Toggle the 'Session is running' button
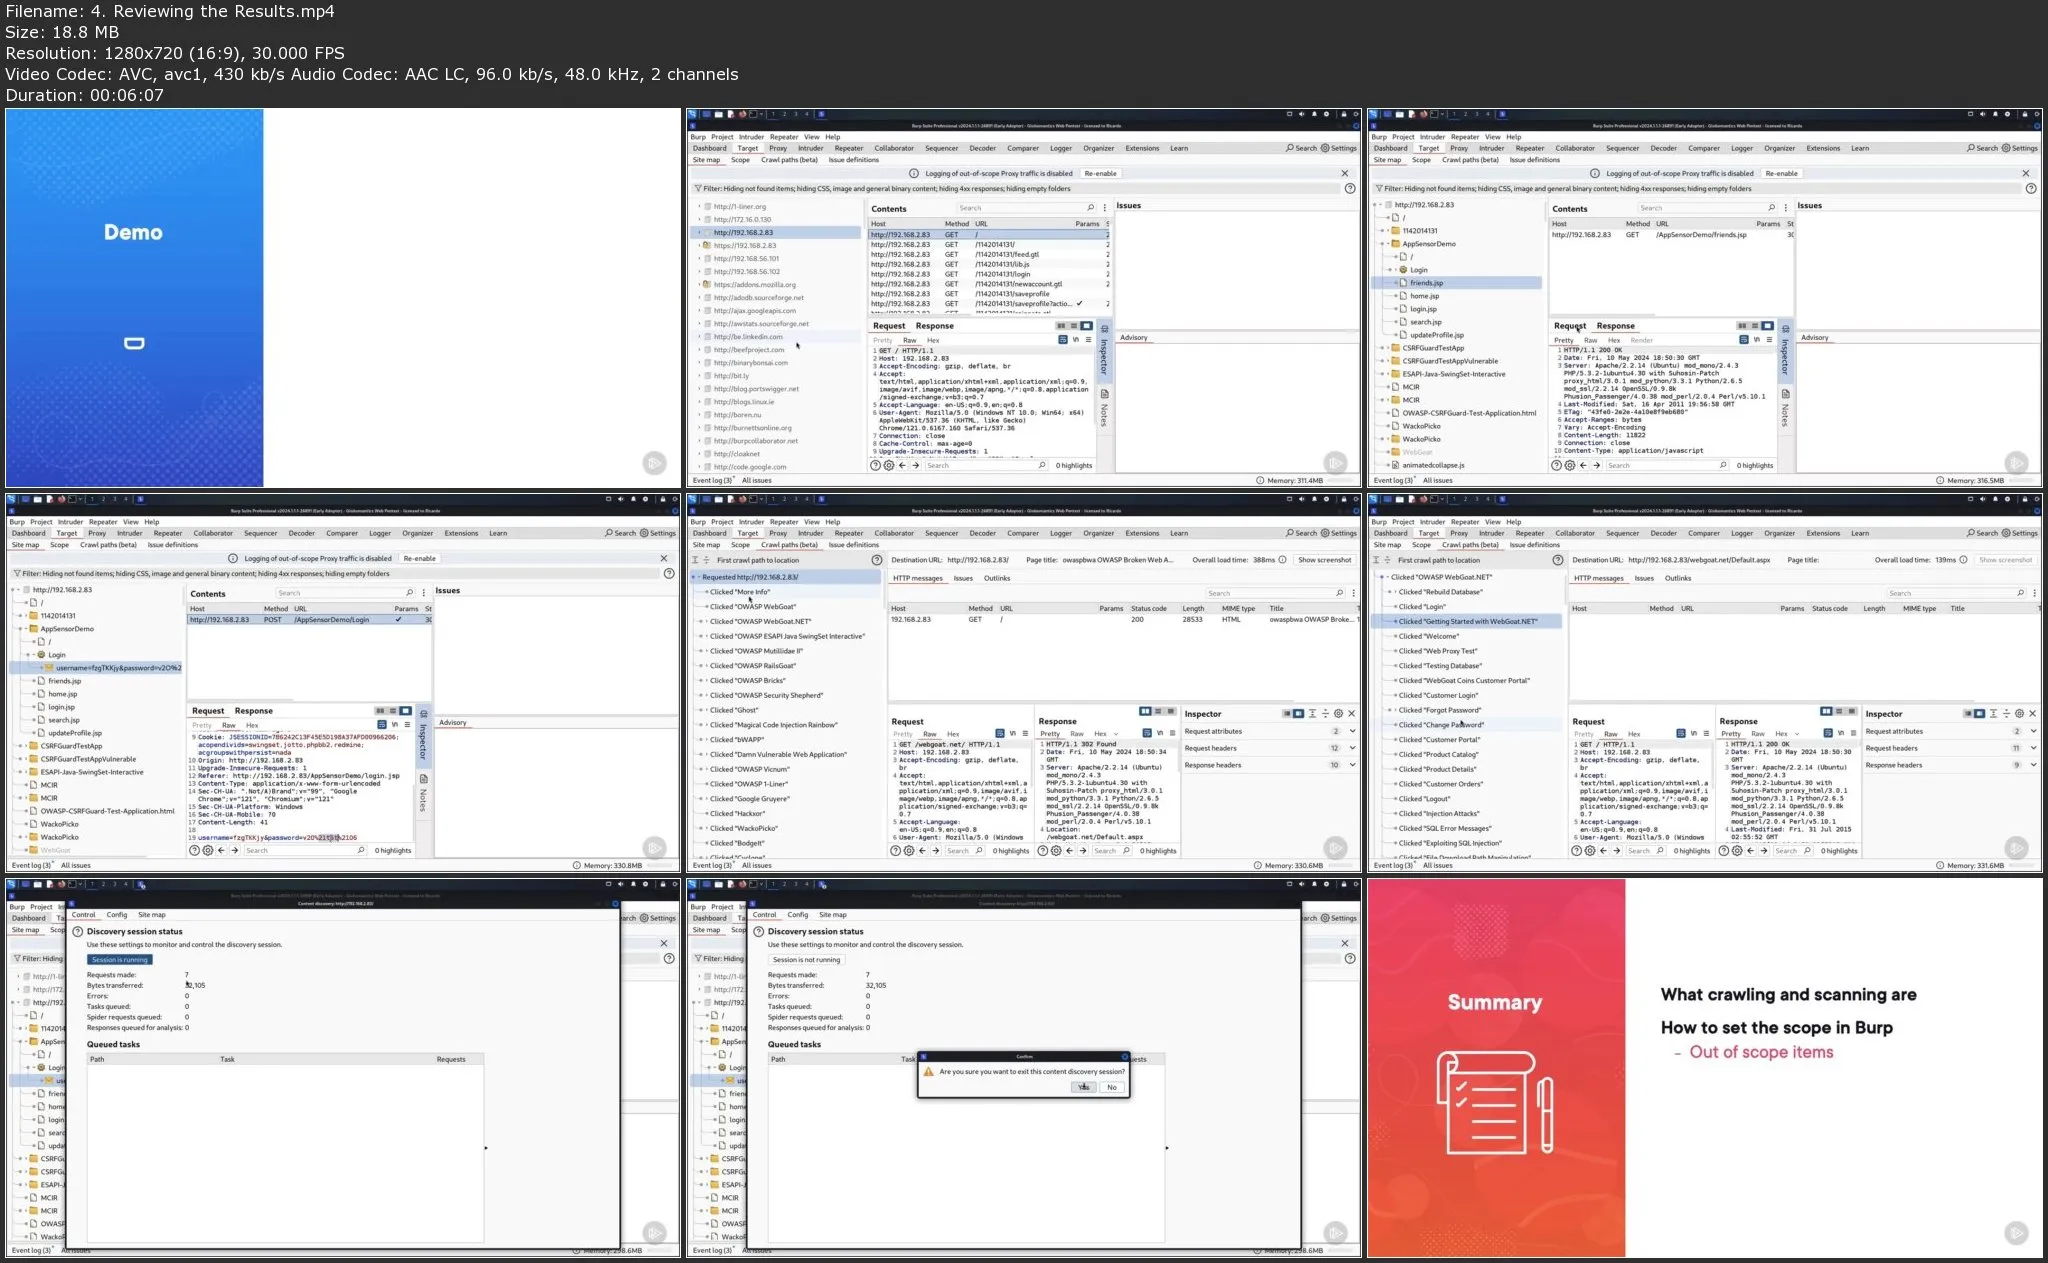 tap(120, 960)
